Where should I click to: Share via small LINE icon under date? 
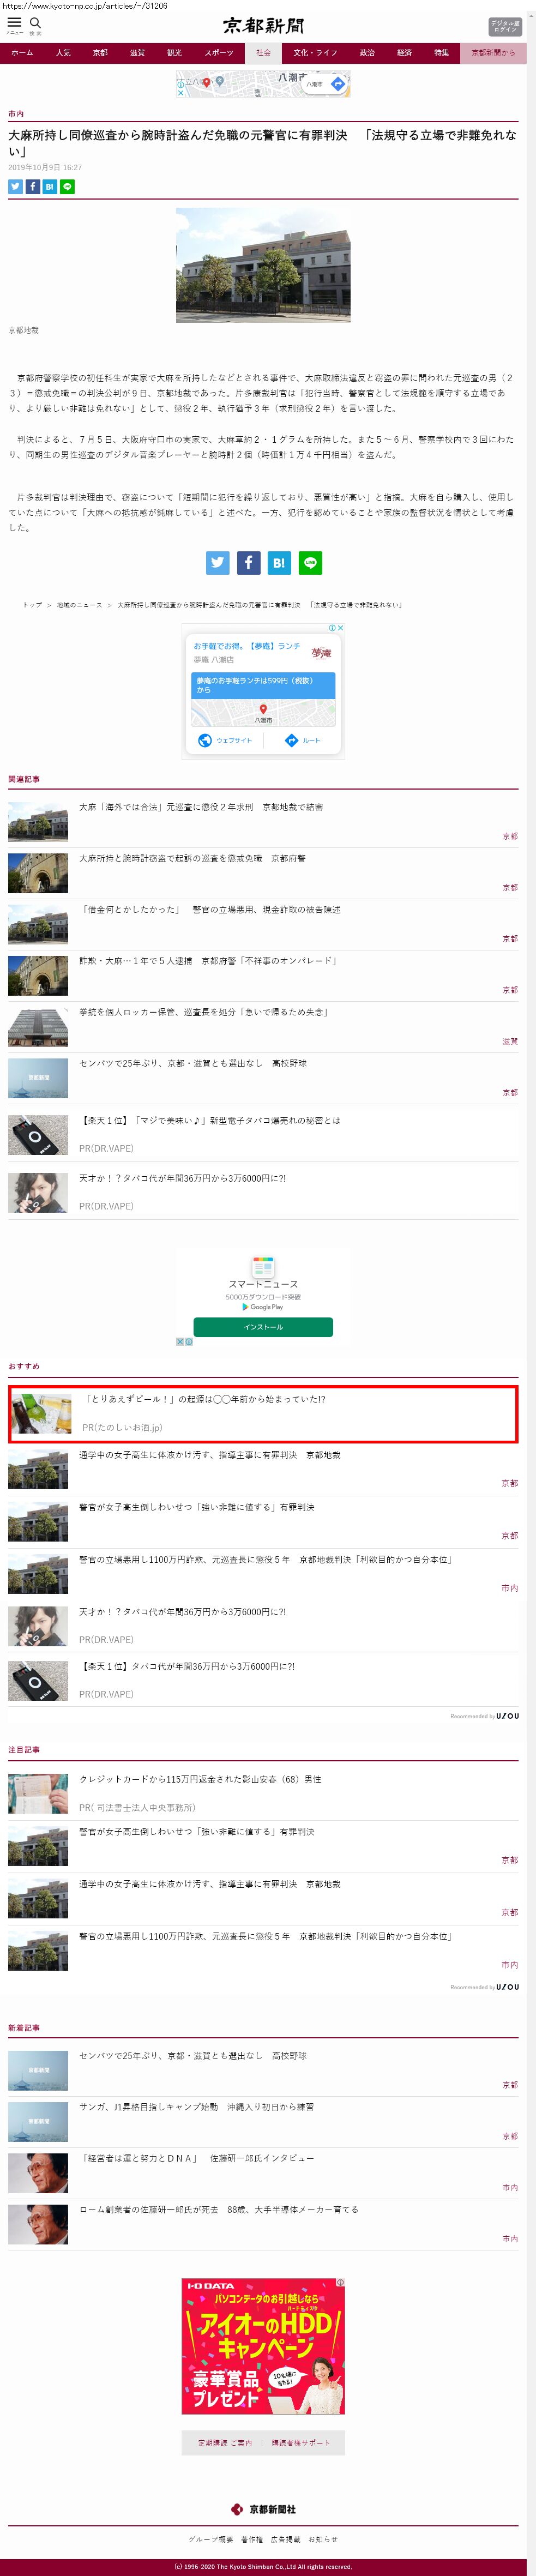tap(67, 187)
